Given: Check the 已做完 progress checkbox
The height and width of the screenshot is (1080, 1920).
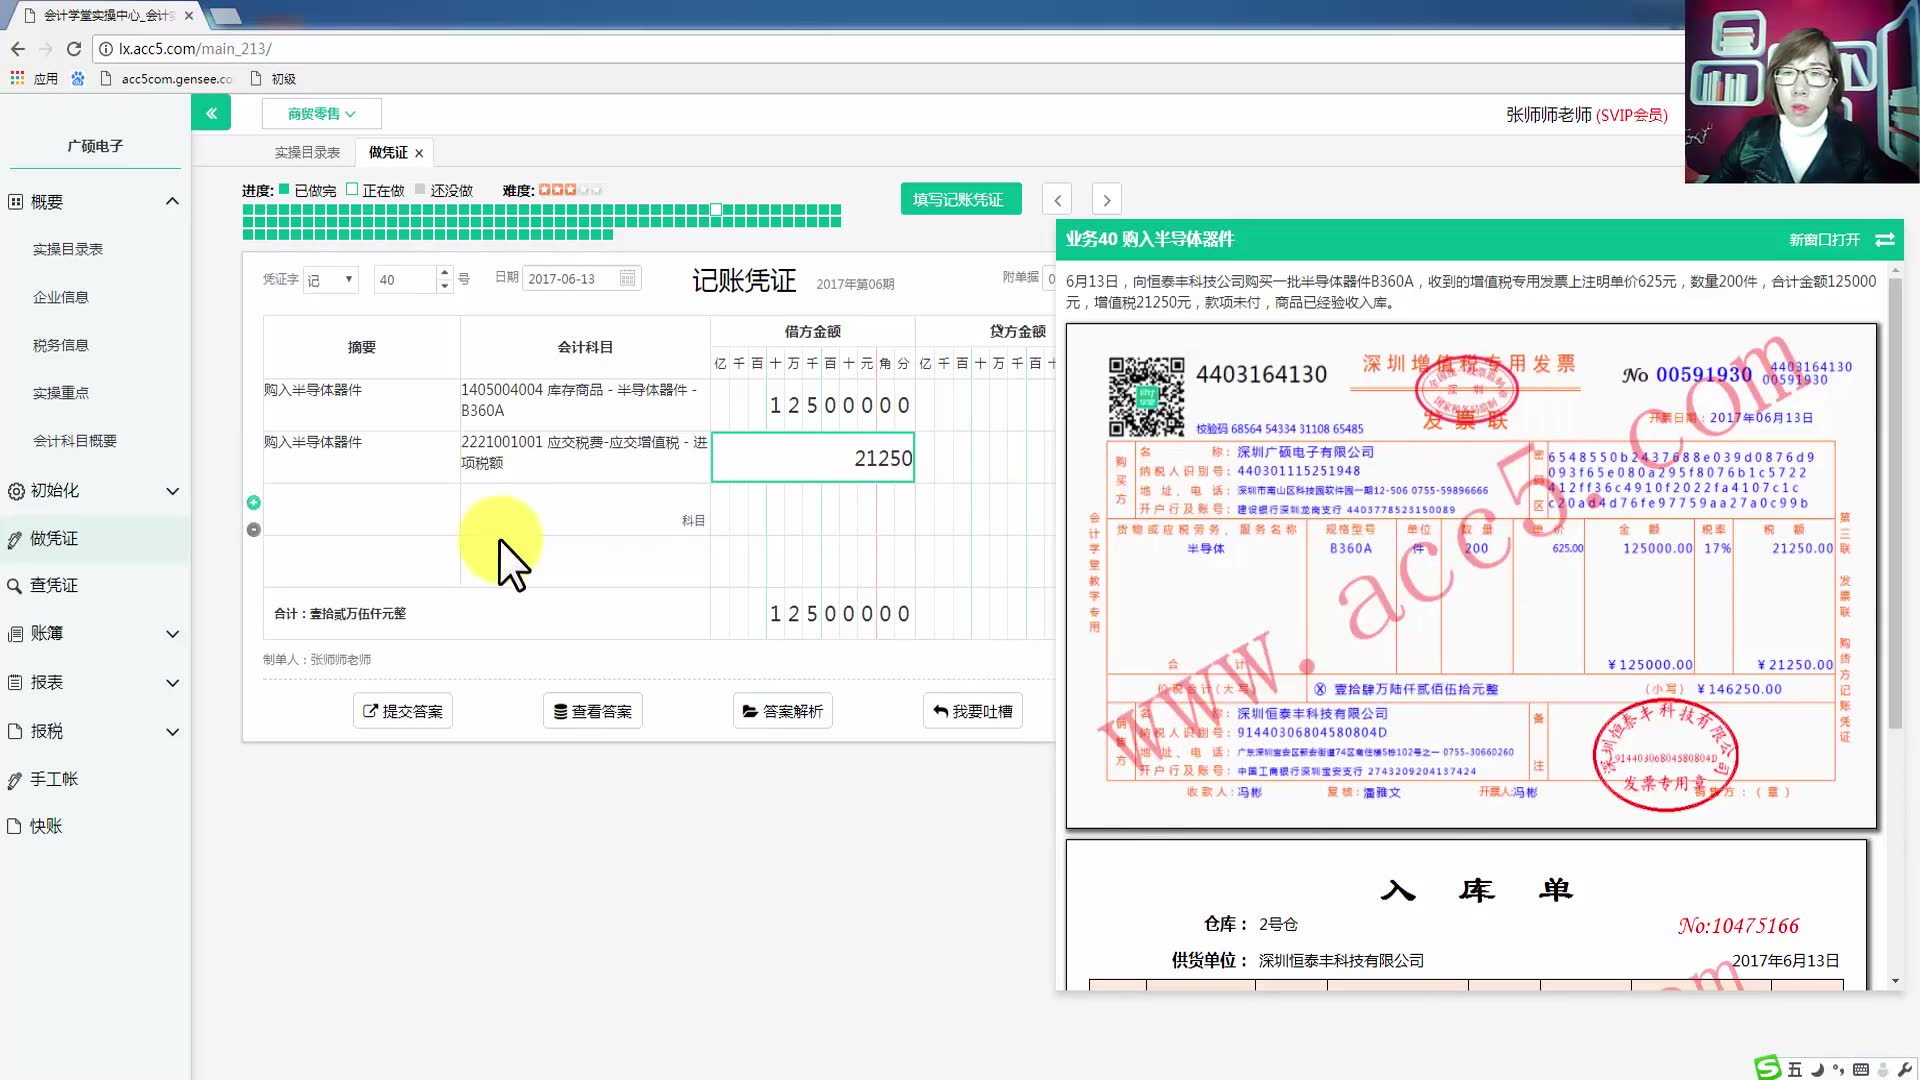Looking at the screenshot, I should point(284,188).
